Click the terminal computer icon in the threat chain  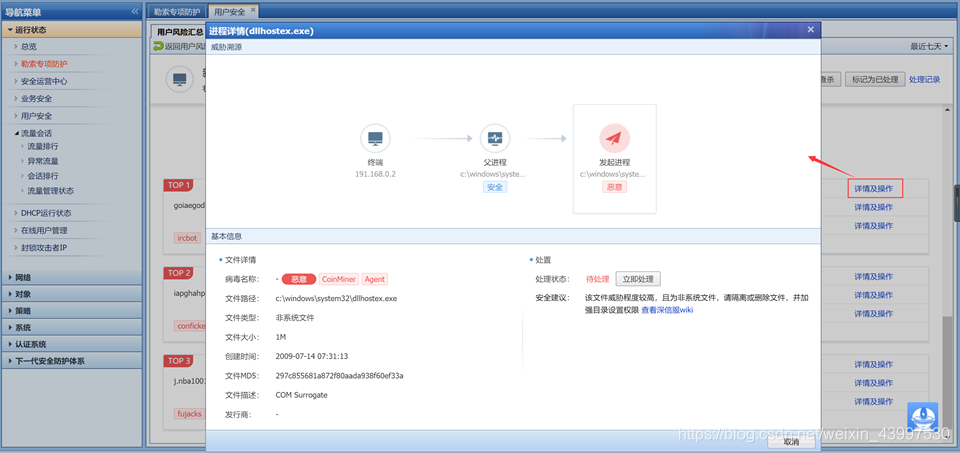pyautogui.click(x=375, y=138)
